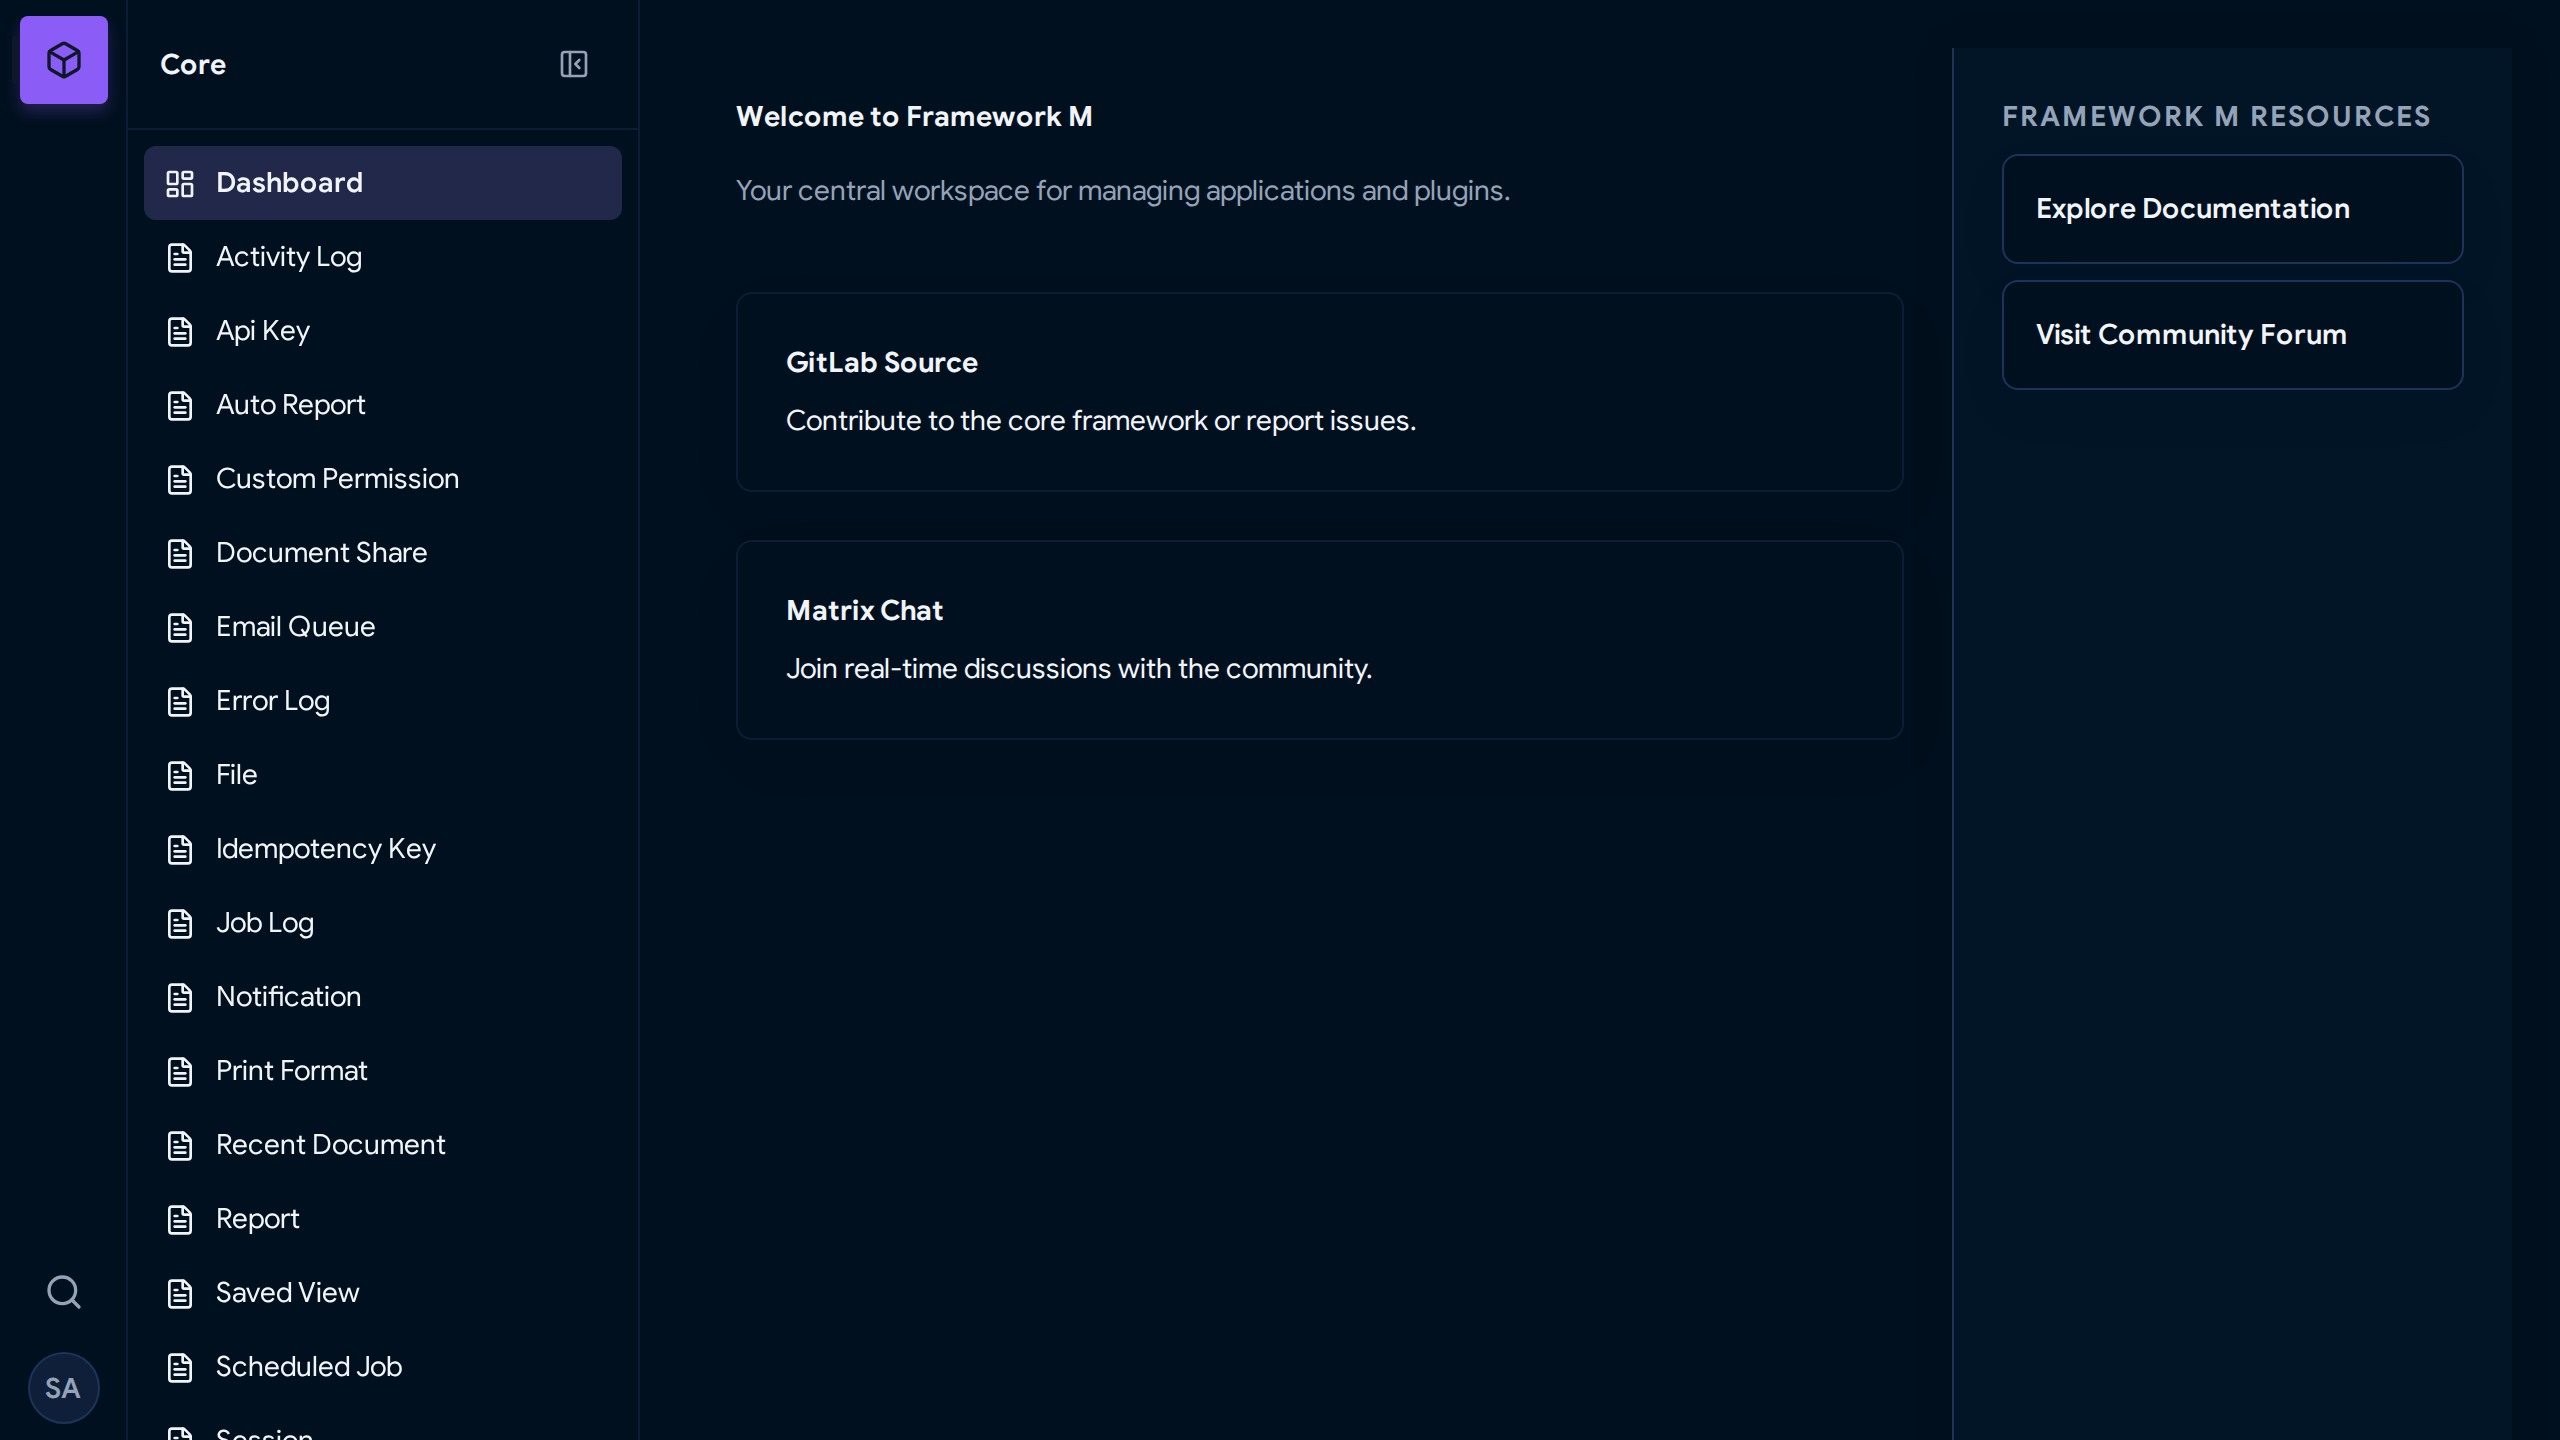Open the SA user avatar
The image size is (2560, 1440).
pos(63,1388)
